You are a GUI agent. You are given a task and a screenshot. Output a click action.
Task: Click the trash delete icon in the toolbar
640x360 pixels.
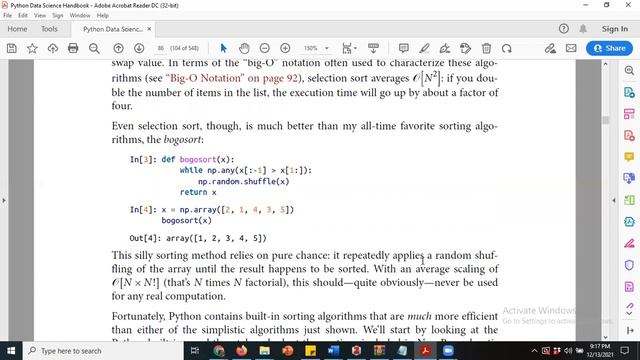click(486, 49)
